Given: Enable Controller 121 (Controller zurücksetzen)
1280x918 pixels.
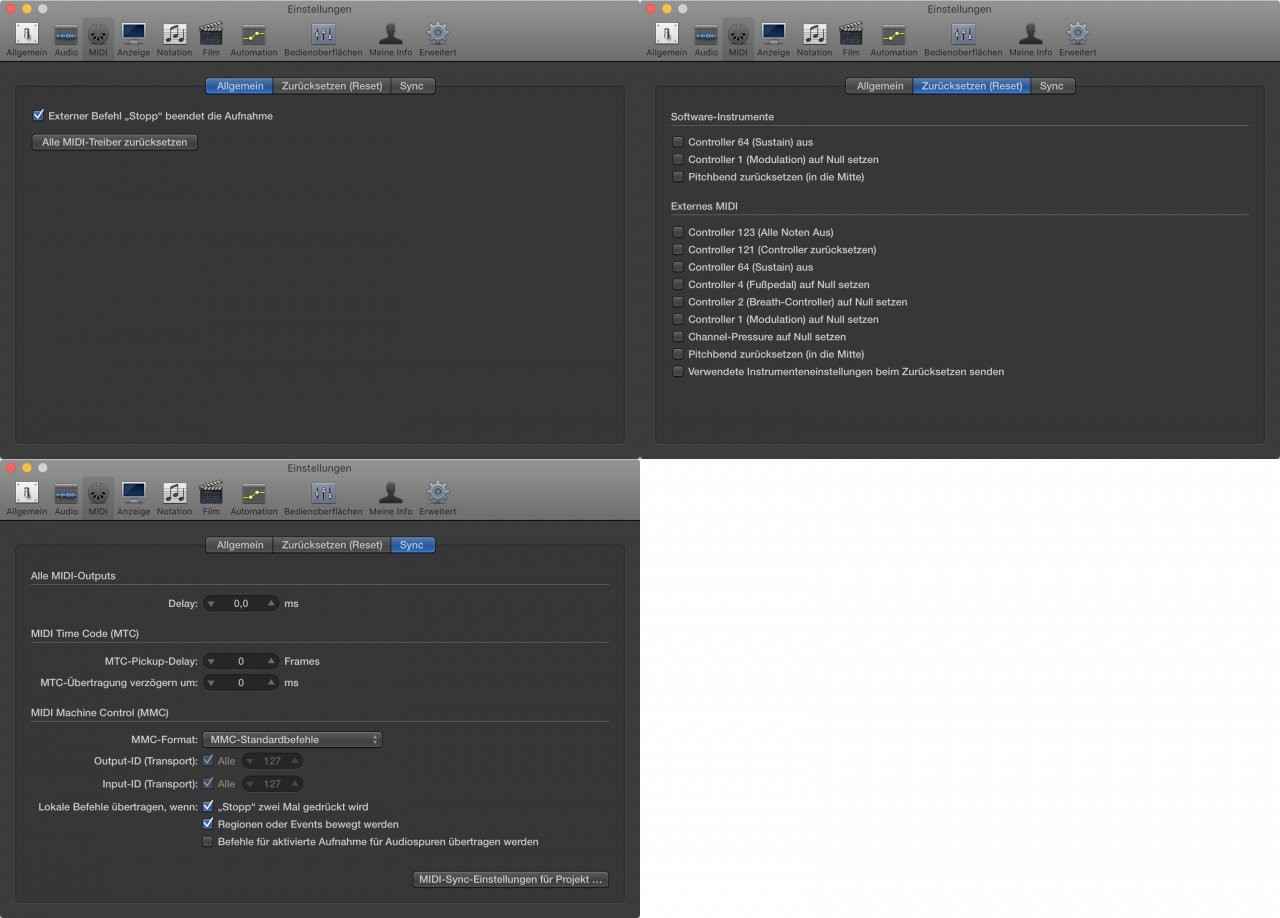Looking at the screenshot, I should pyautogui.click(x=678, y=250).
